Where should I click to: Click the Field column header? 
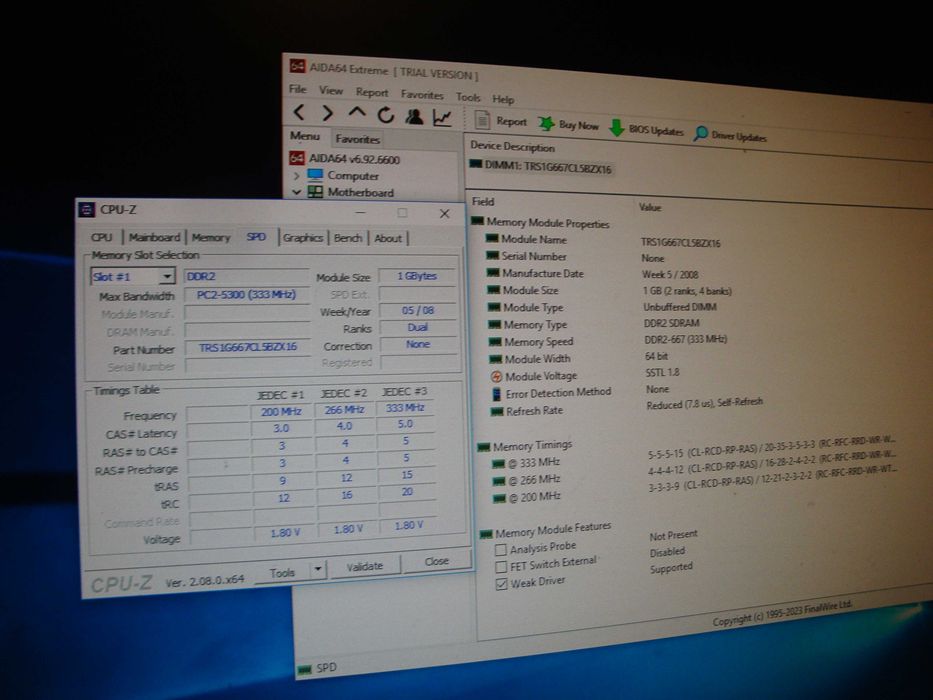click(483, 202)
